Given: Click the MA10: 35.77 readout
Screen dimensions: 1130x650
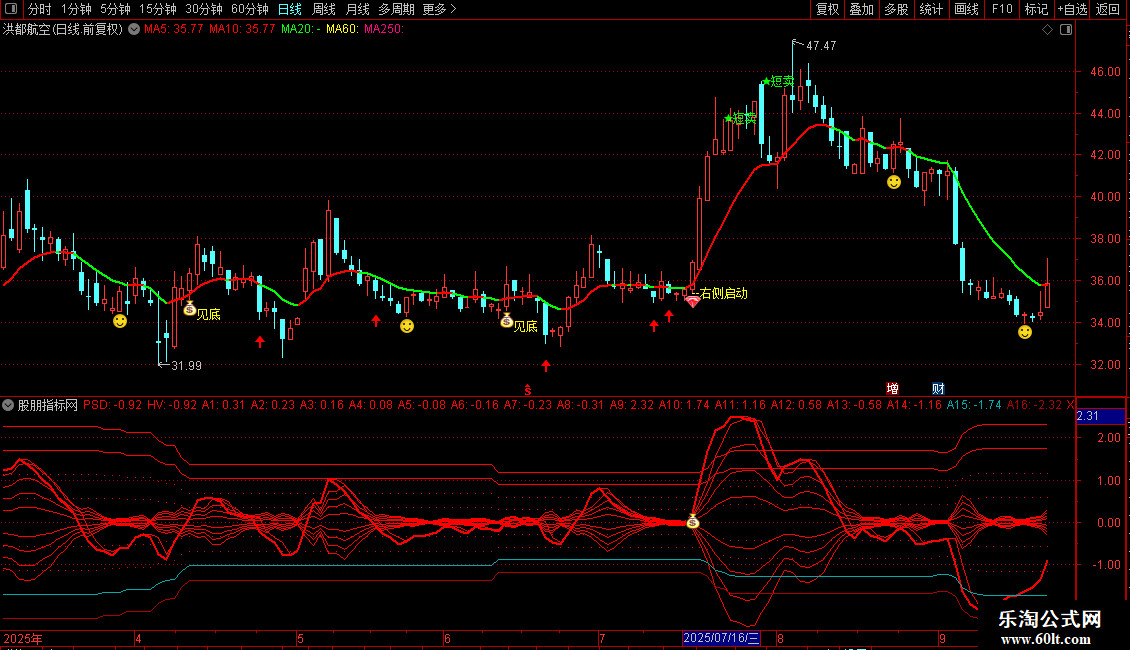Looking at the screenshot, I should point(242,30).
